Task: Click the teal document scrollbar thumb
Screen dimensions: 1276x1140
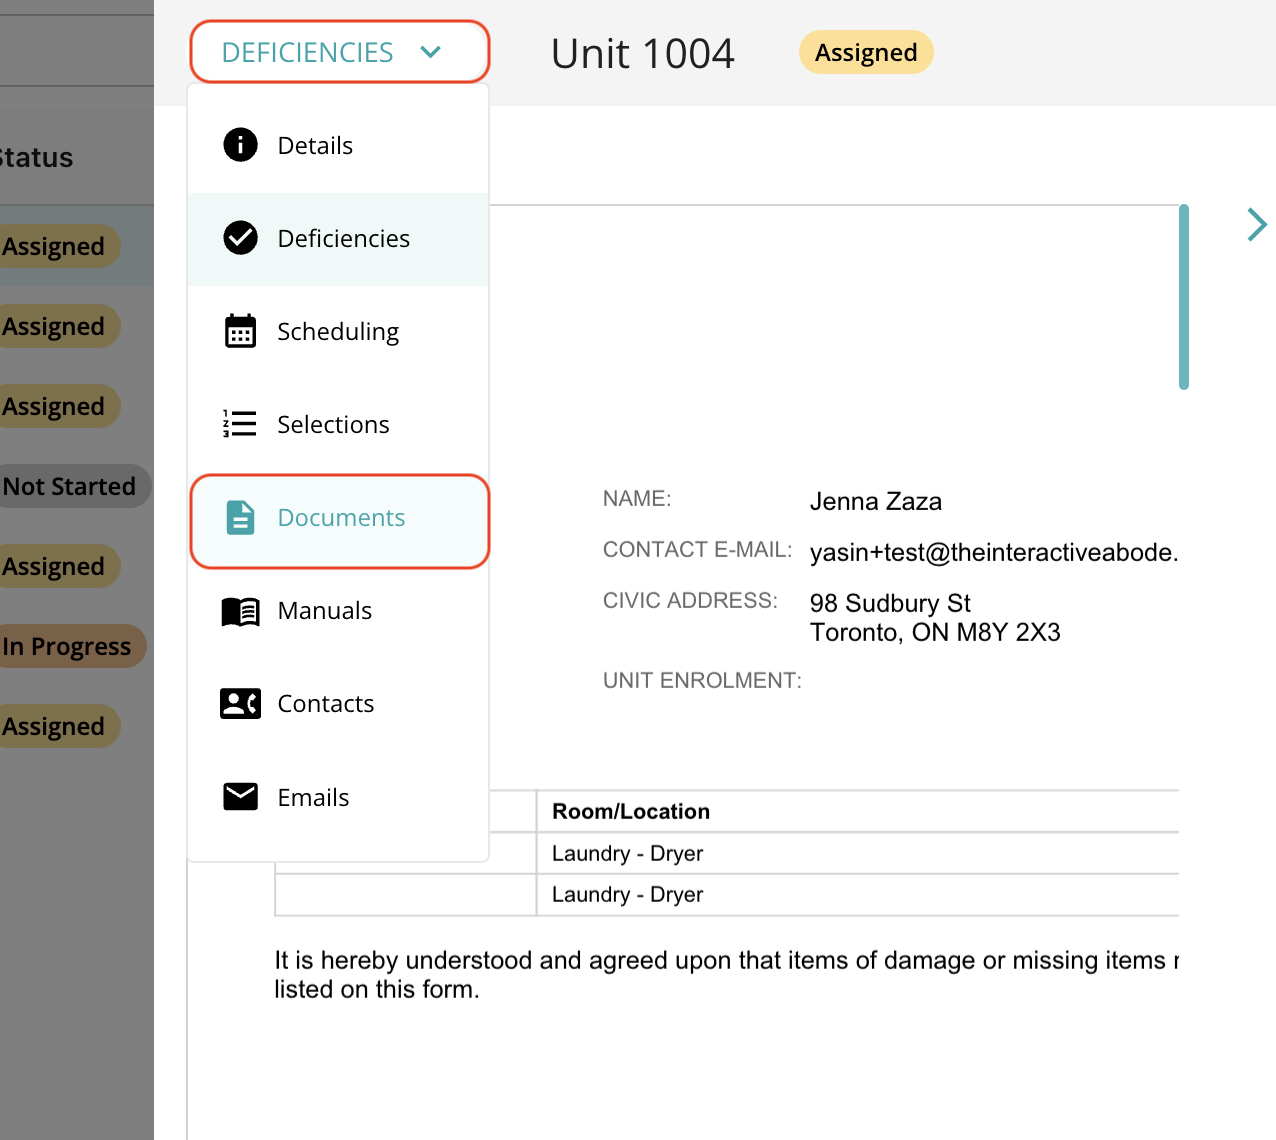Action: 1184,297
